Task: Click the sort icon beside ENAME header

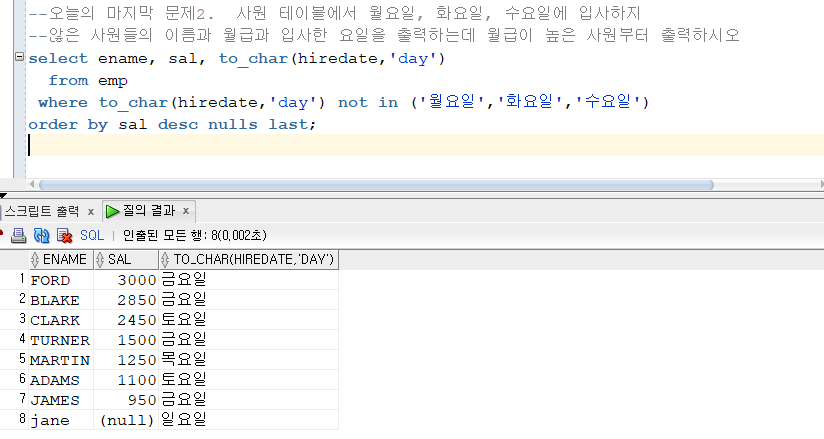Action: (x=35, y=259)
